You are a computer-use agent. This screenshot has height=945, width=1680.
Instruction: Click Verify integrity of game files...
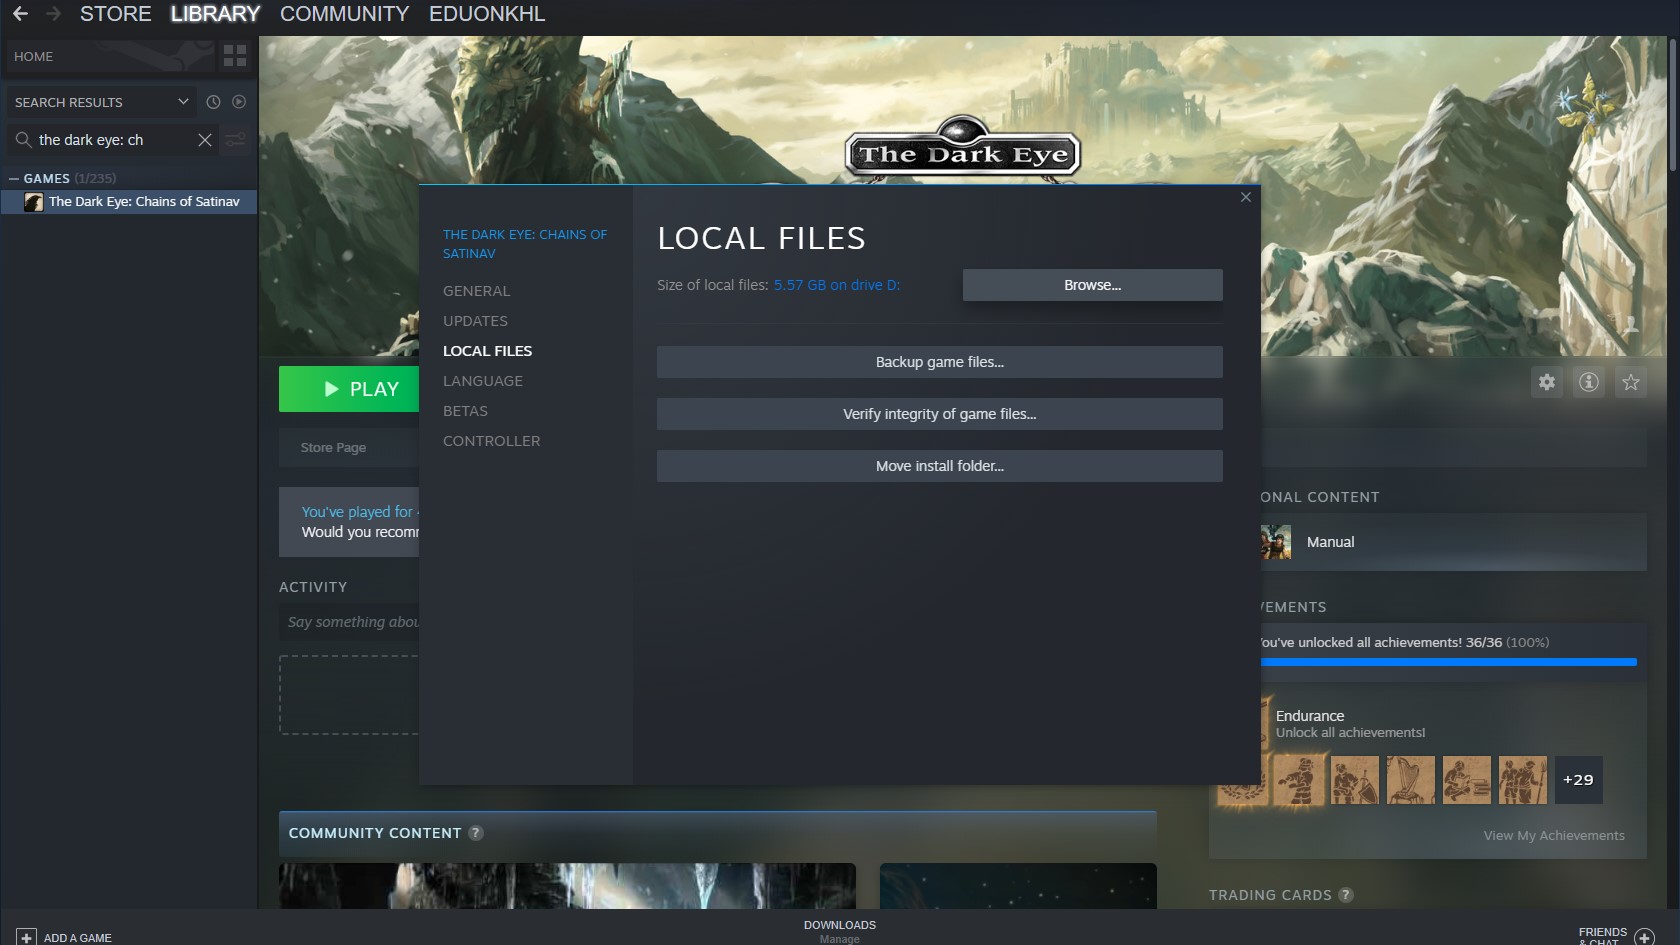(x=940, y=414)
